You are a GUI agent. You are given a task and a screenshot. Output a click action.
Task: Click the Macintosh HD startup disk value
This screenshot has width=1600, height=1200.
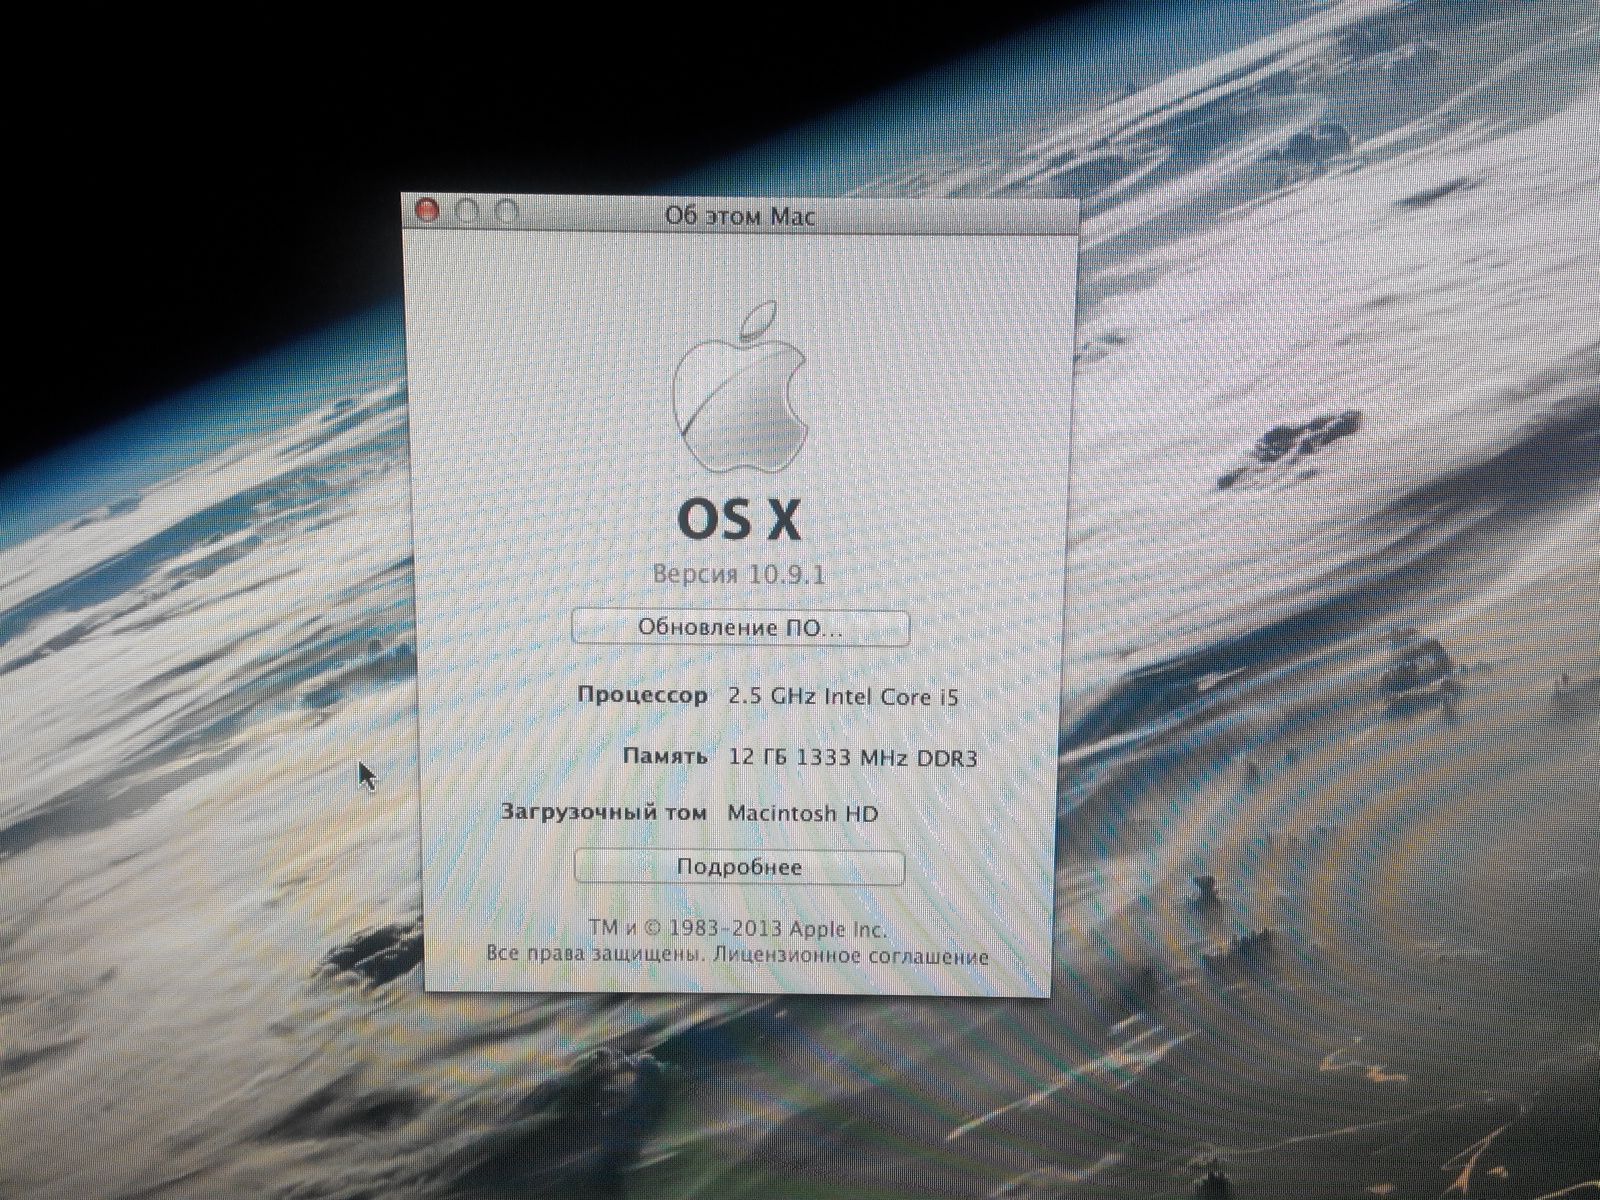pos(802,813)
